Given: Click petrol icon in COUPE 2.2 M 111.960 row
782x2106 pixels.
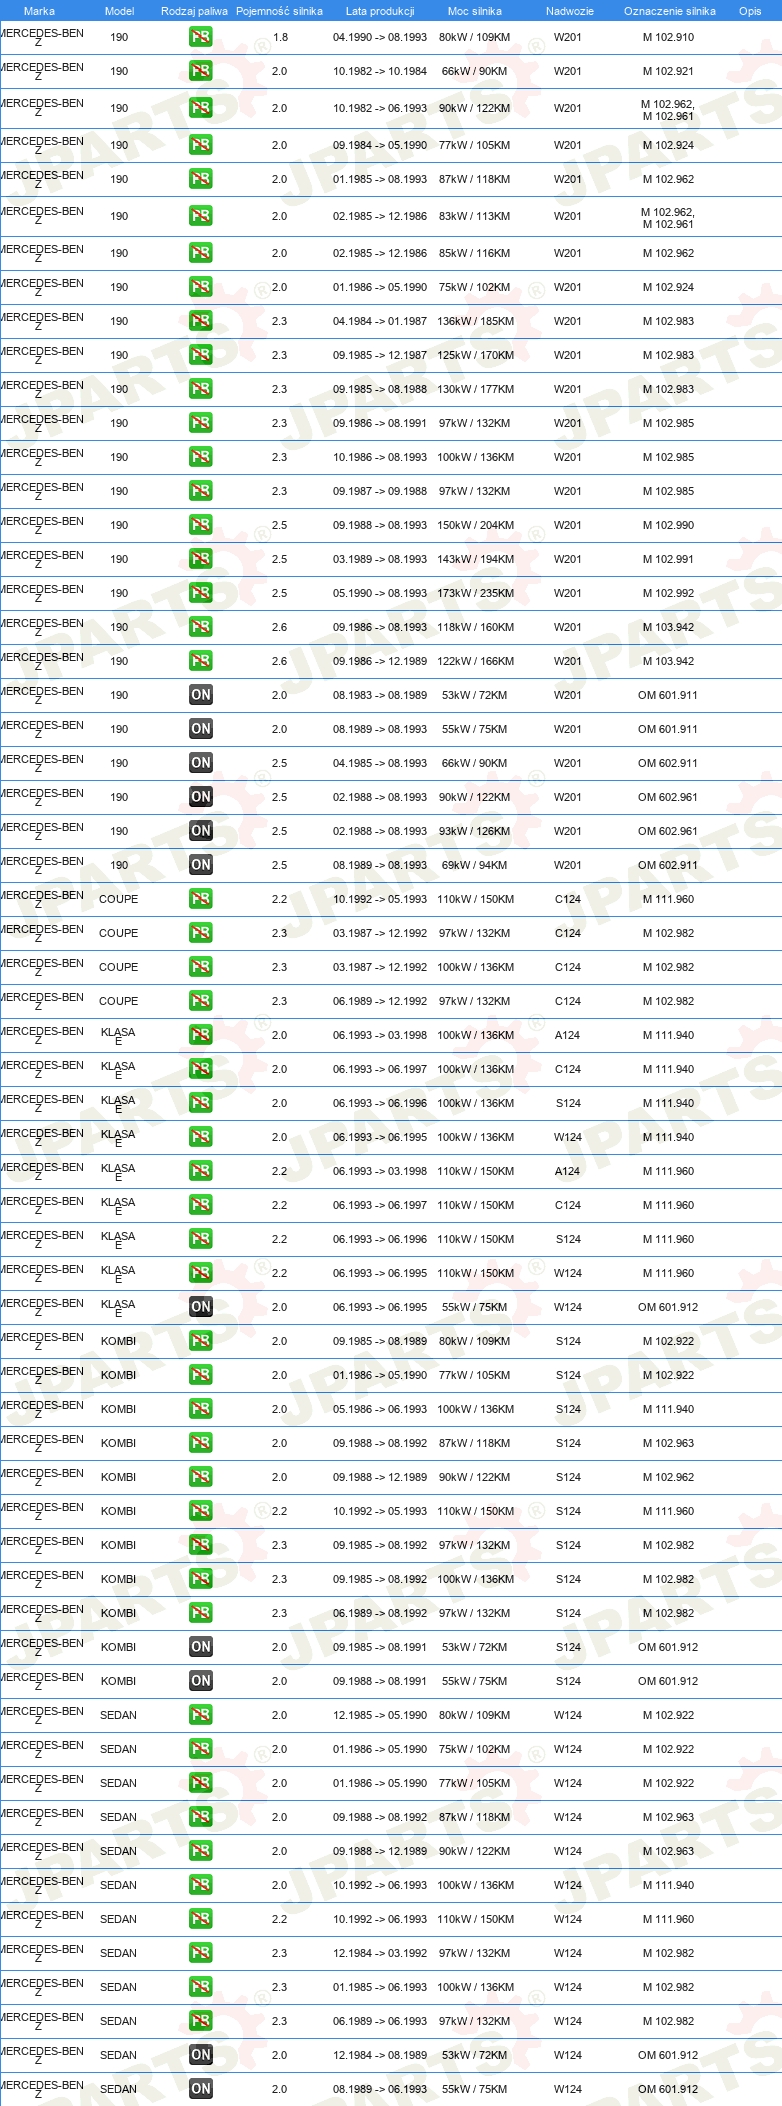Looking at the screenshot, I should click(201, 899).
